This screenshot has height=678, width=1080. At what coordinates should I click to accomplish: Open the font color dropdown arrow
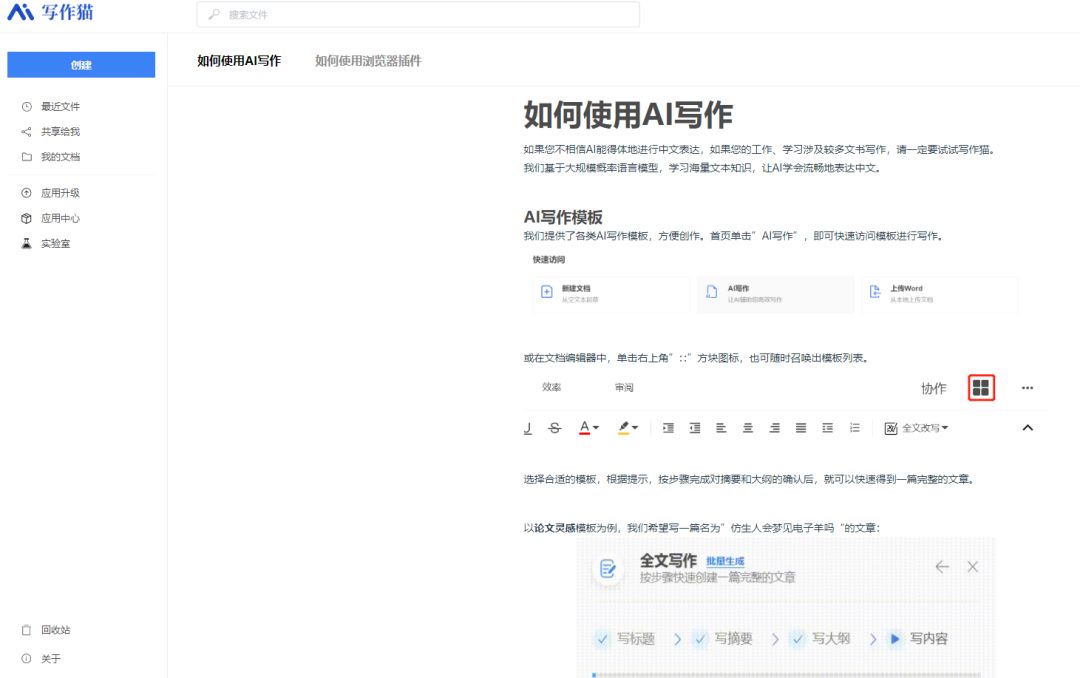596,428
